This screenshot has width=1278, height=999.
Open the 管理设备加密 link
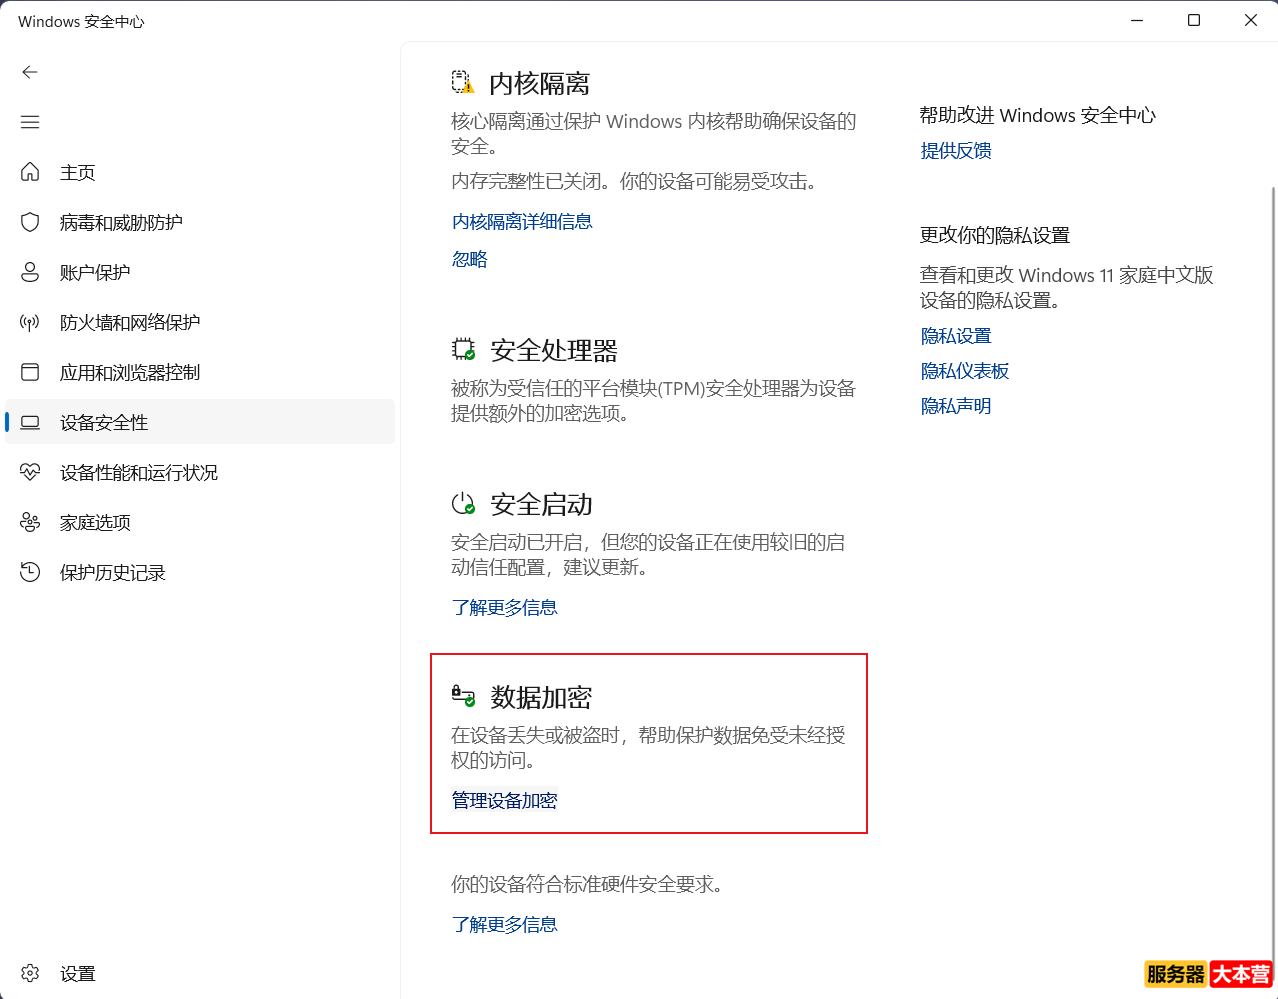[x=505, y=801]
